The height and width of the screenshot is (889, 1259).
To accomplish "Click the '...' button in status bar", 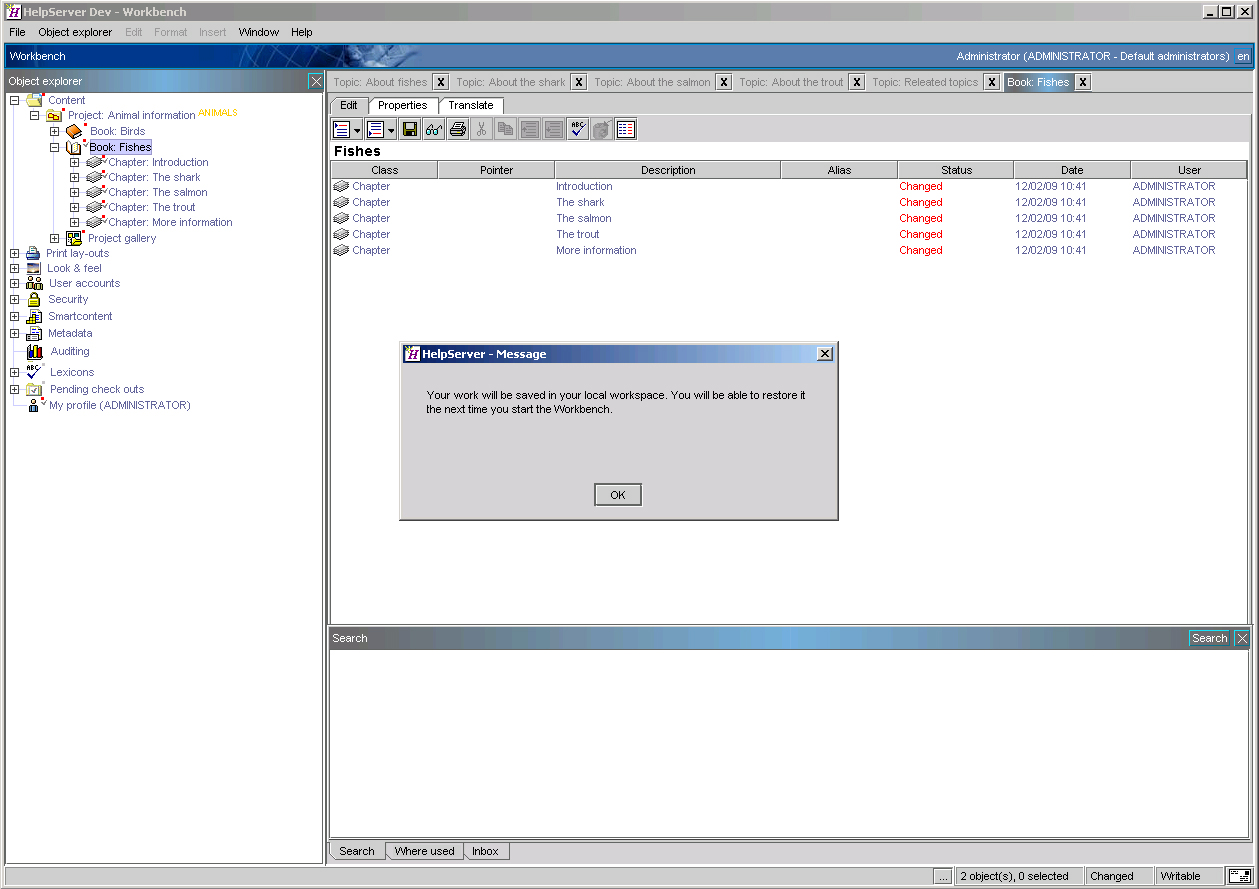I will point(943,876).
